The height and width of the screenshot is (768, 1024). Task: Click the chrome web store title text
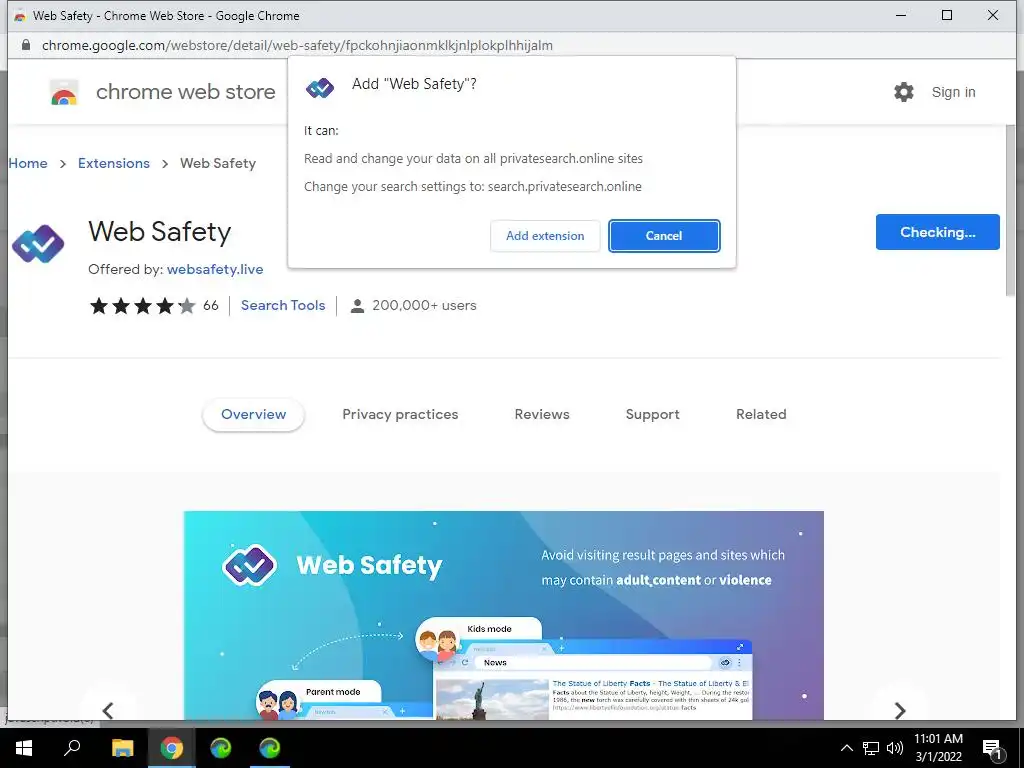185,92
